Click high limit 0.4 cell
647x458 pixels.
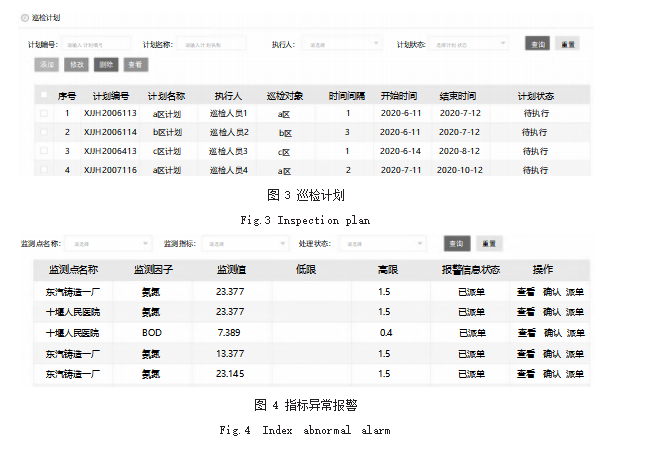(x=386, y=333)
